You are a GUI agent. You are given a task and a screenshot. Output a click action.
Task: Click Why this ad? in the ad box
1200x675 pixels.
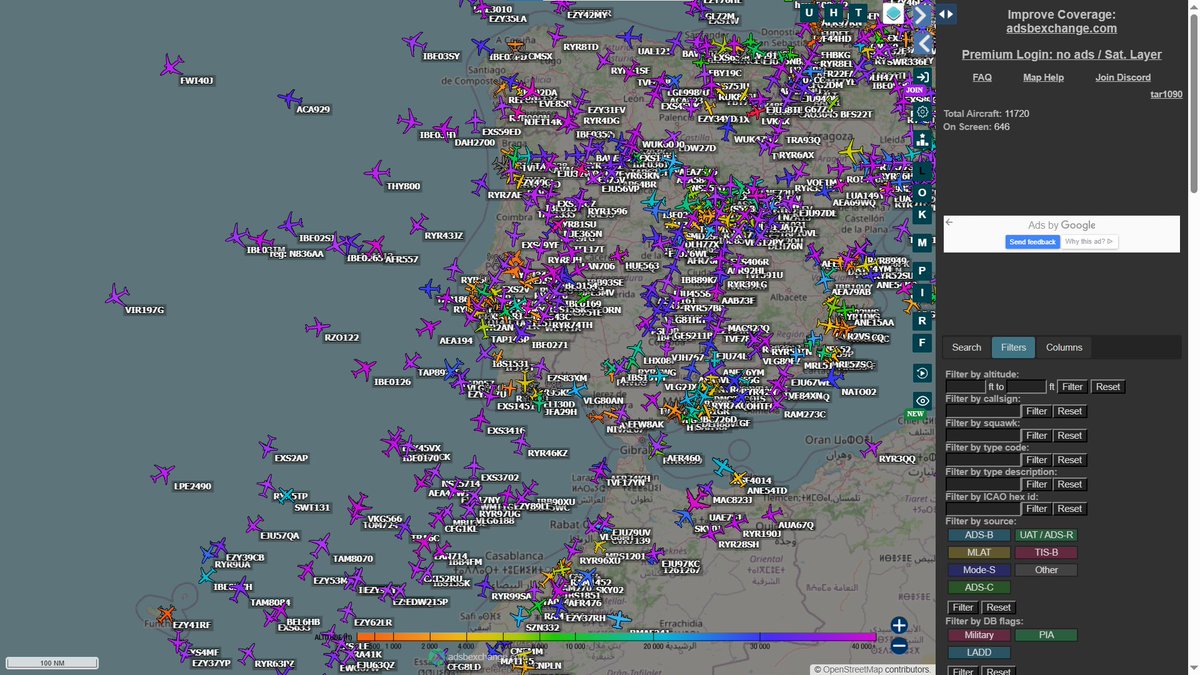[x=1090, y=242]
